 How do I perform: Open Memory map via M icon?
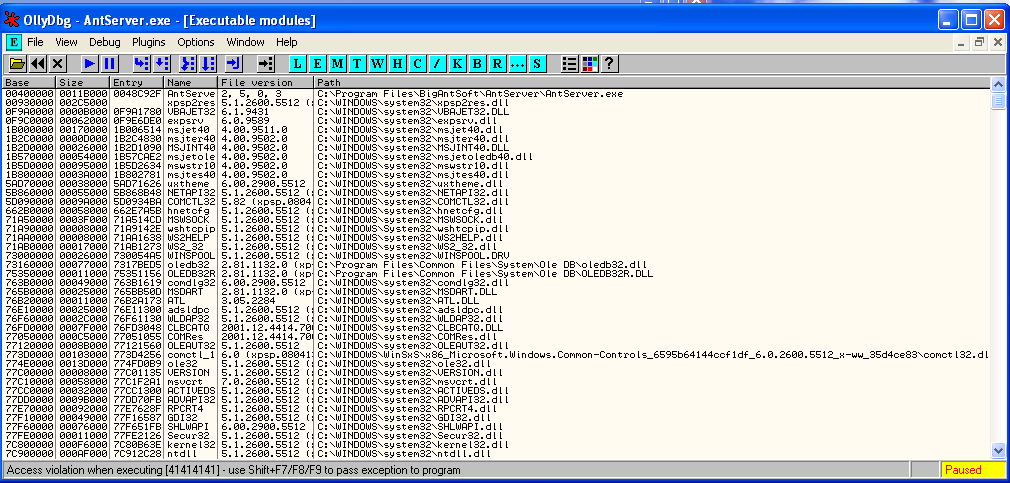(x=338, y=63)
